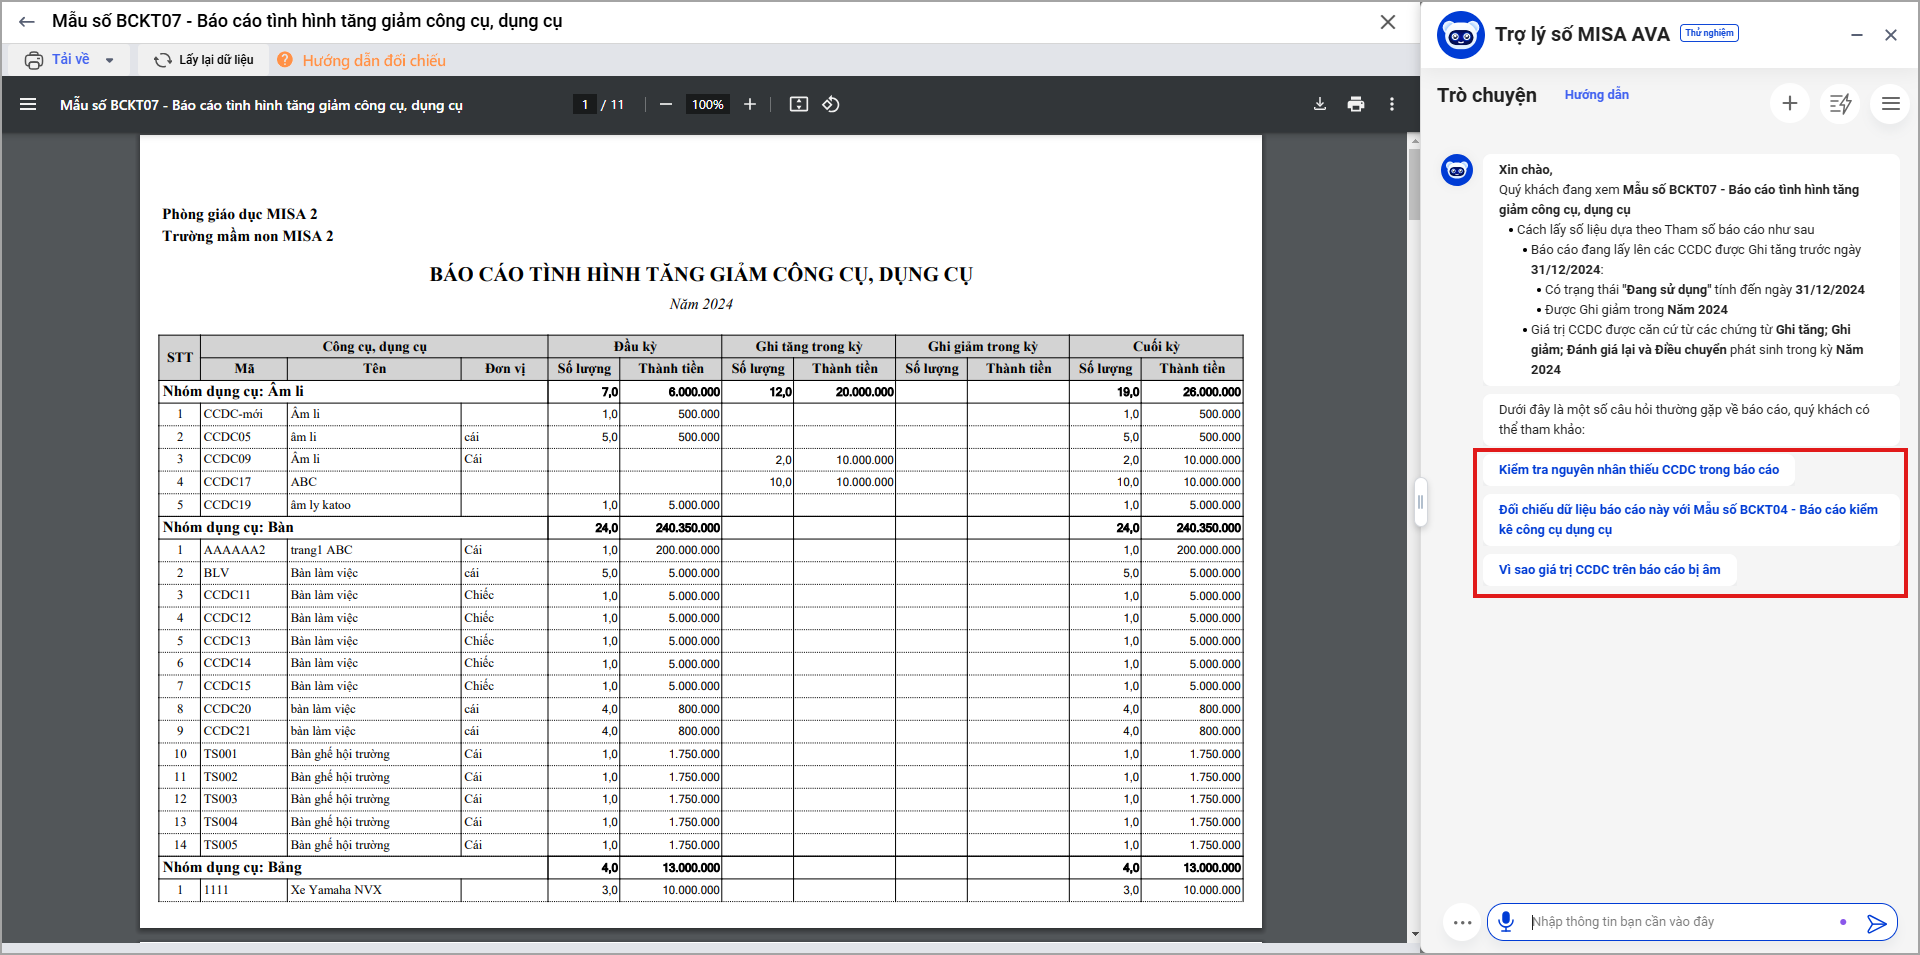Click the PDF vertical scrollbar thumb
Viewport: 1920px width, 955px height.
(1414, 185)
